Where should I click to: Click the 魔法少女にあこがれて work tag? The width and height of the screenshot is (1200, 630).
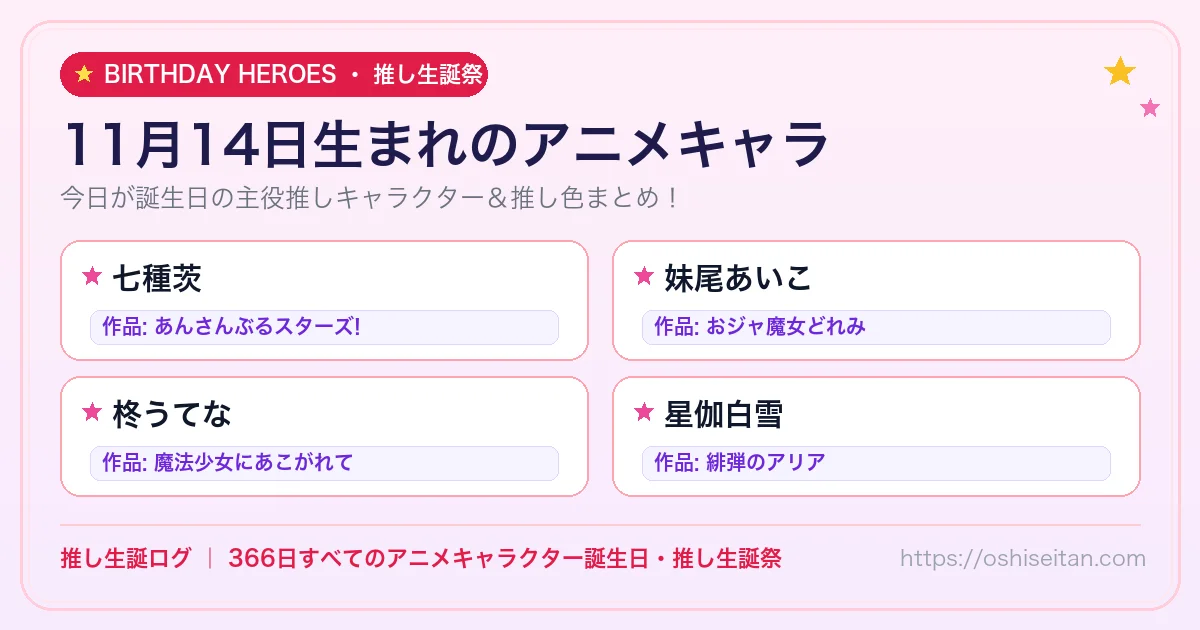click(324, 463)
